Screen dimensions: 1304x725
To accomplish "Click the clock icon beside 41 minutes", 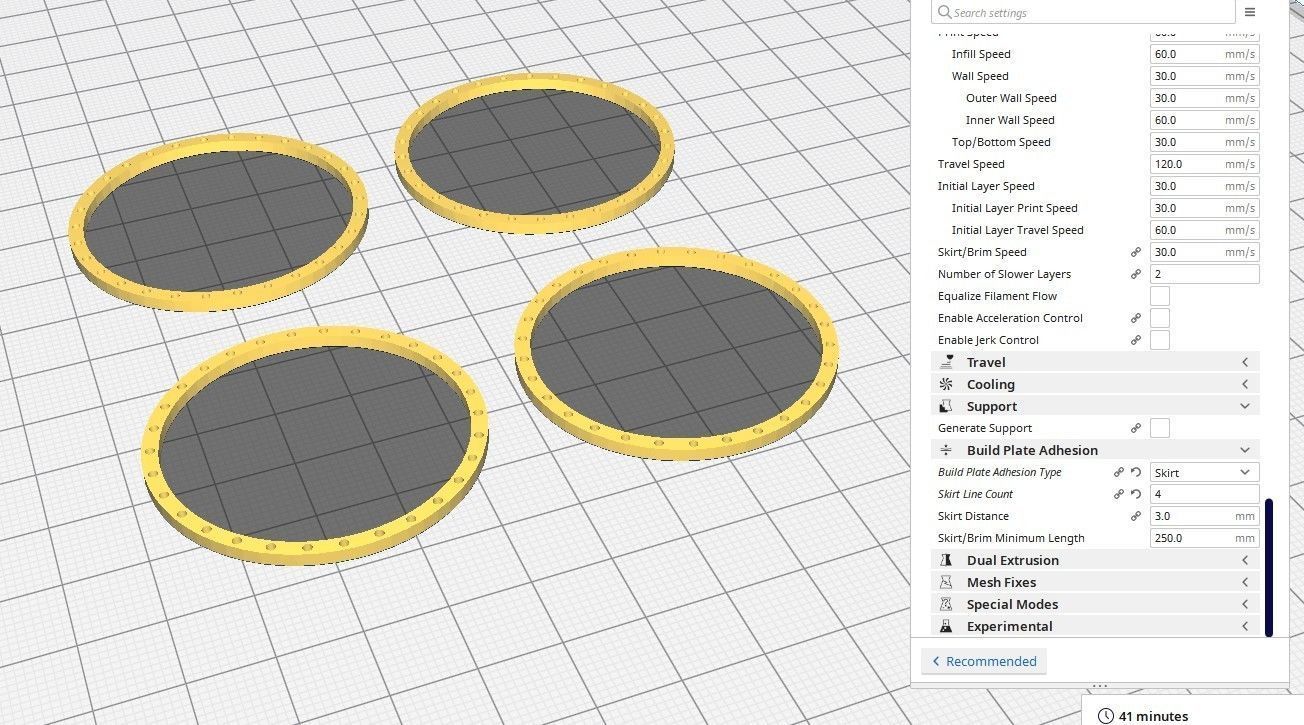I will pos(1106,716).
